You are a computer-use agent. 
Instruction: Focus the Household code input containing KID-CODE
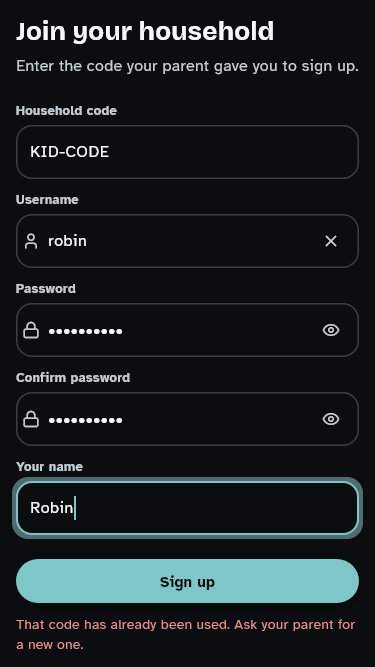point(188,152)
